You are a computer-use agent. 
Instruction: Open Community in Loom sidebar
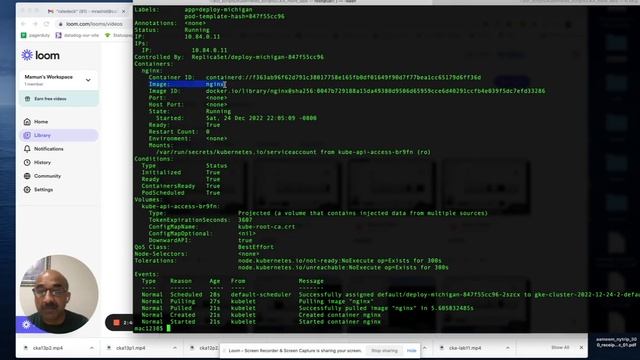pyautogui.click(x=59, y=176)
